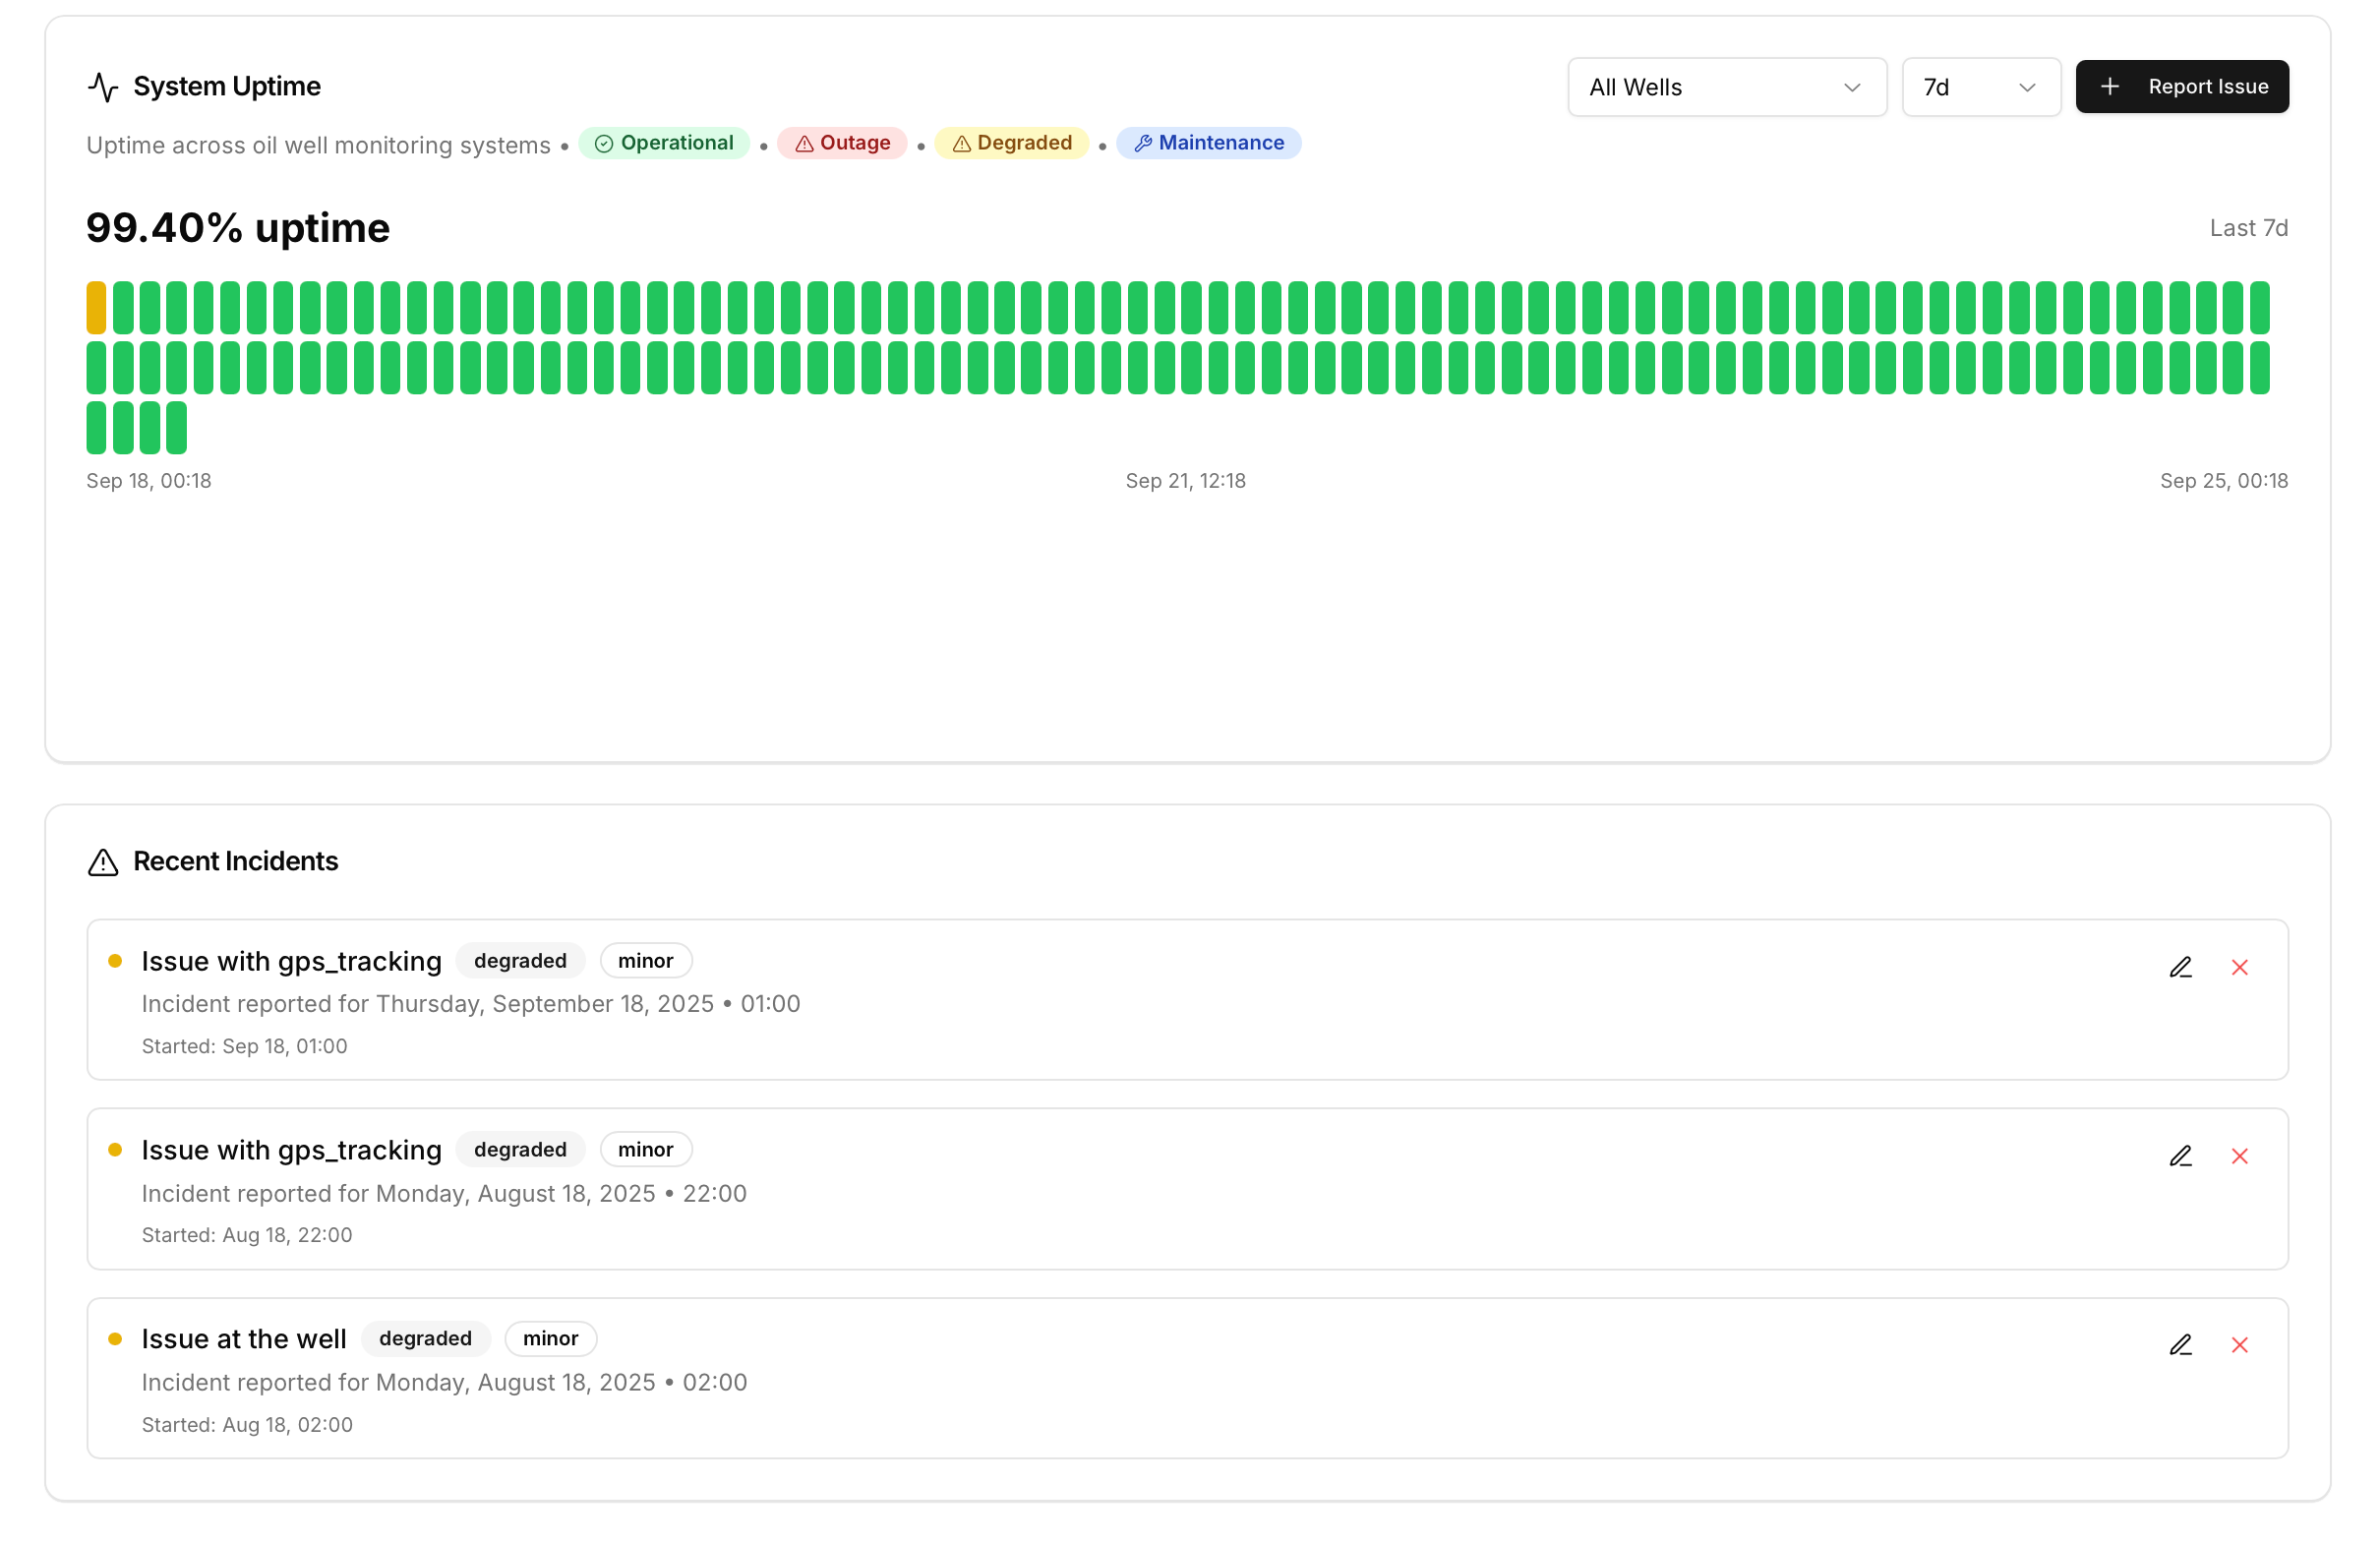Viewport: 2380px width, 1542px height.
Task: Click the last green bar in third row
Action: 176,428
